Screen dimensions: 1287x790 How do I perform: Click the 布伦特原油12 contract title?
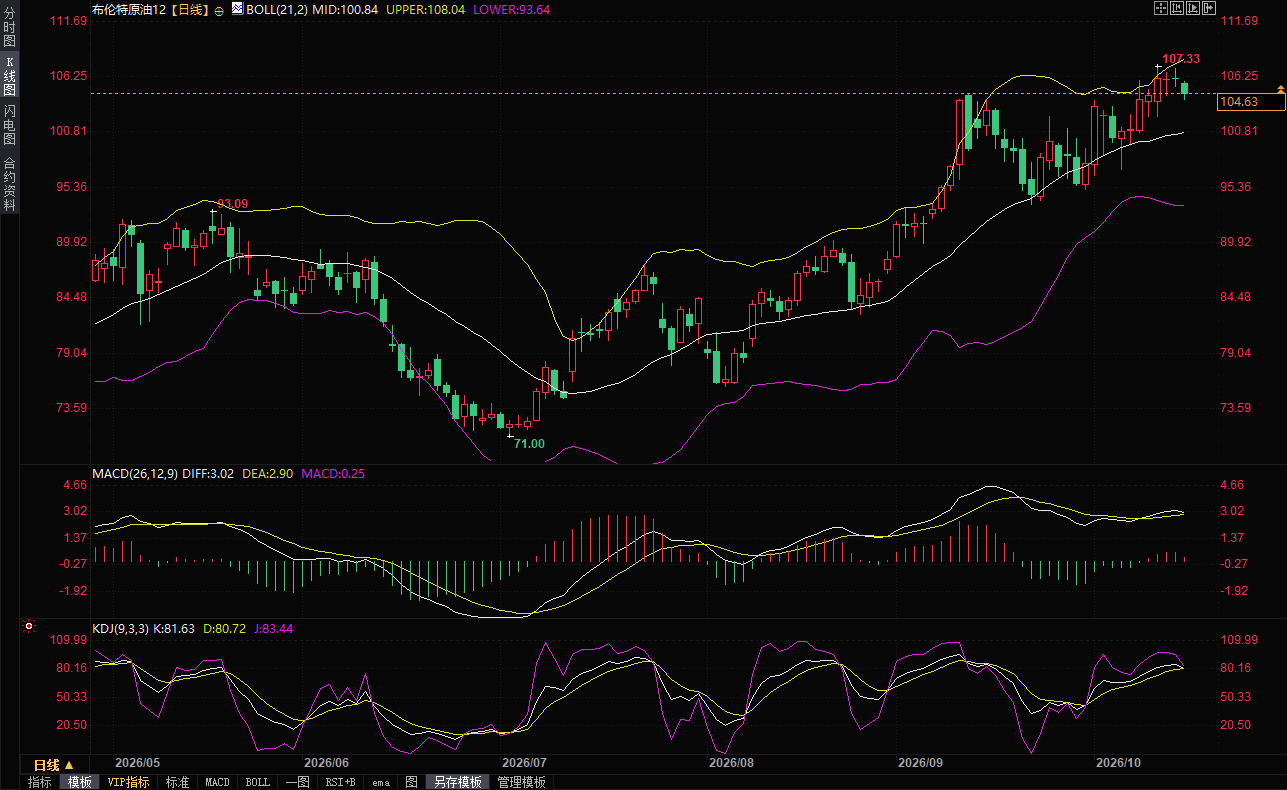[x=129, y=9]
